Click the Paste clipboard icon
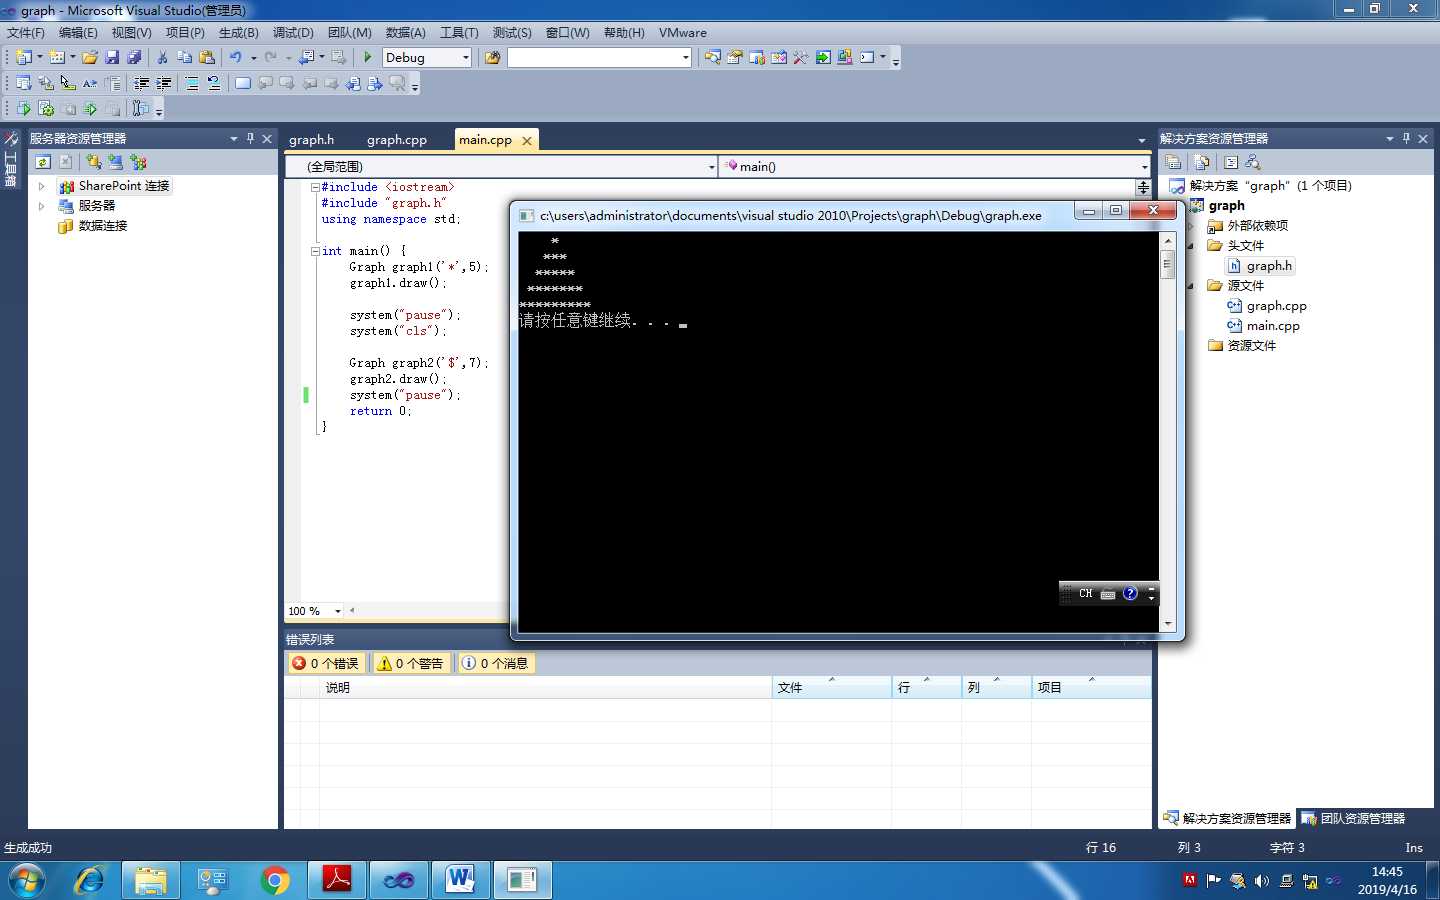The image size is (1440, 900). 207,57
